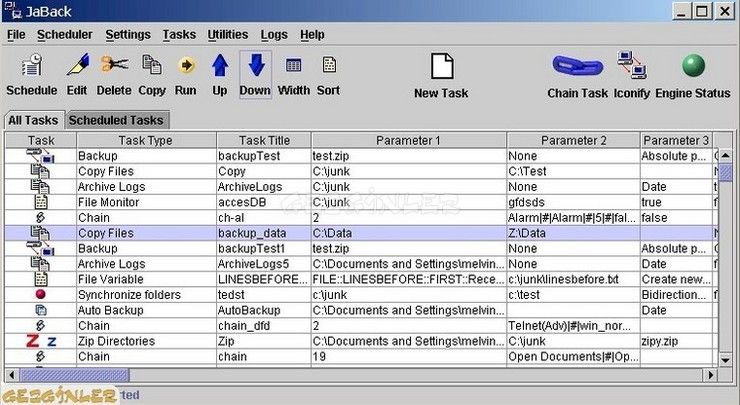This screenshot has width=740, height=405.
Task: Select the 'Open Documents|#|Op...' cell
Action: click(x=573, y=356)
